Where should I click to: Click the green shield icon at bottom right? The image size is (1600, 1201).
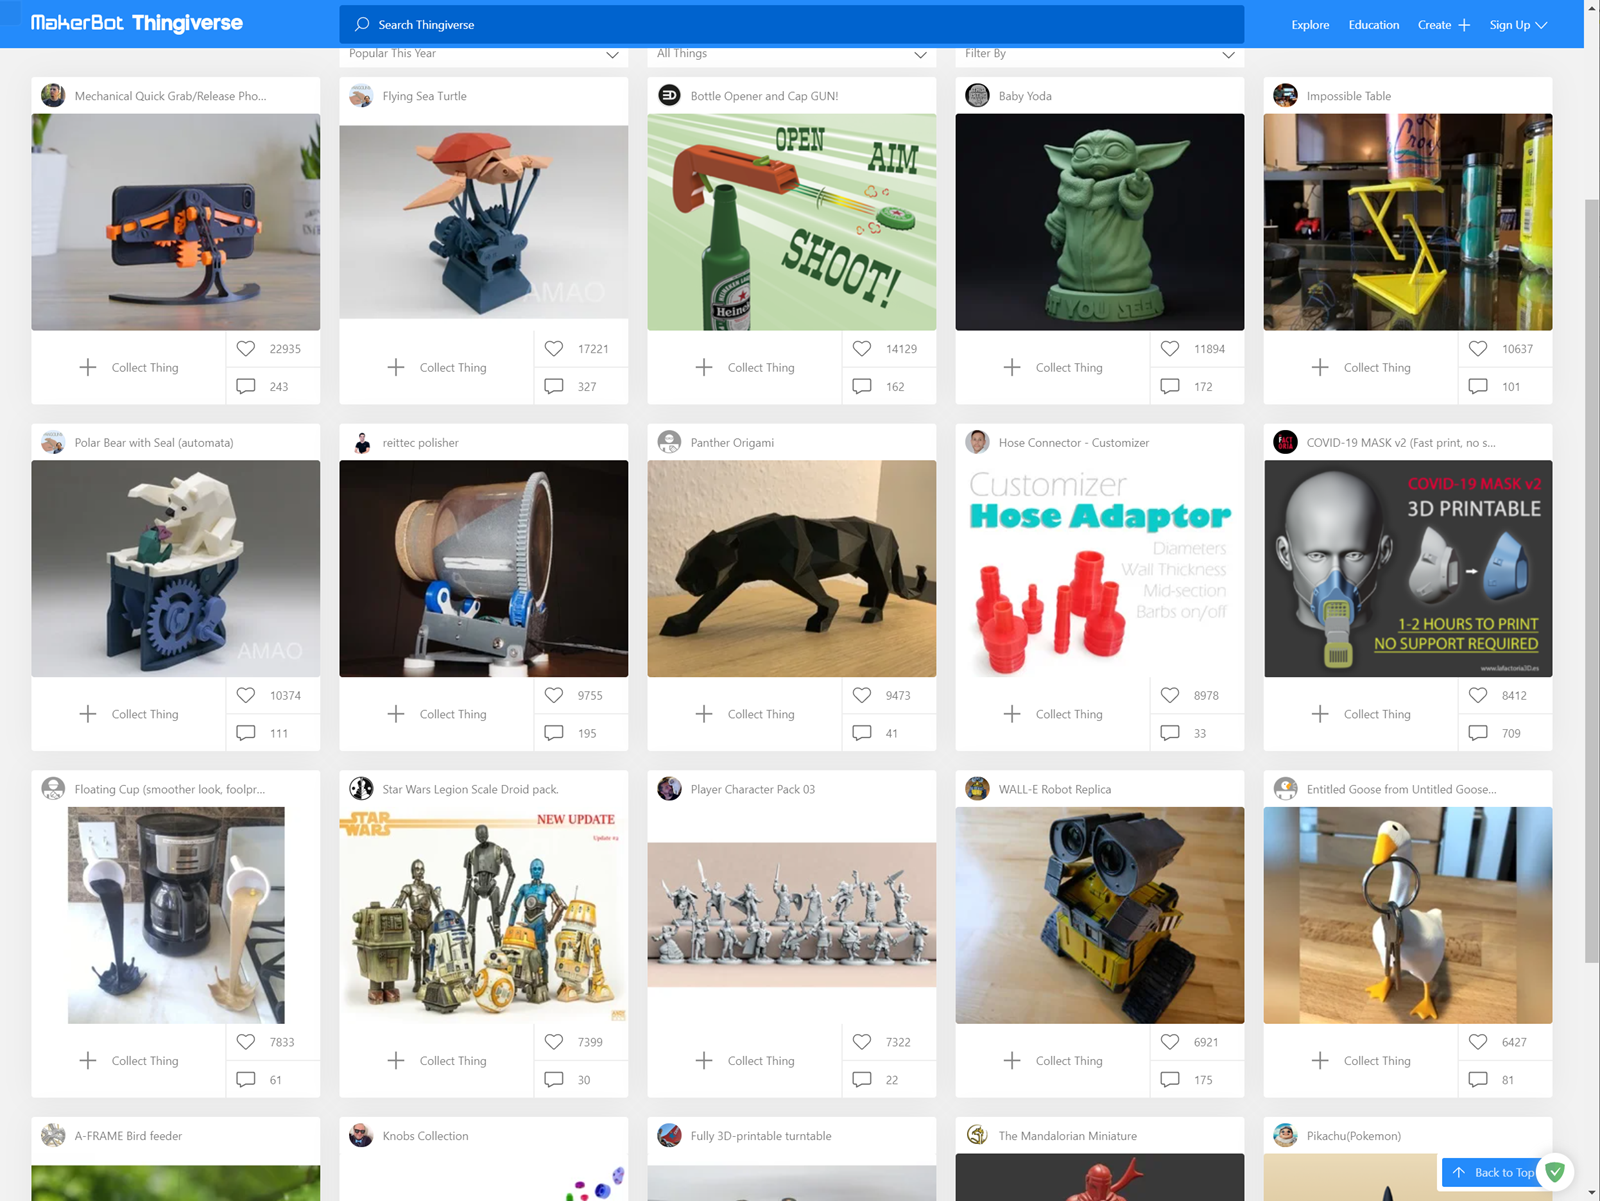point(1555,1171)
